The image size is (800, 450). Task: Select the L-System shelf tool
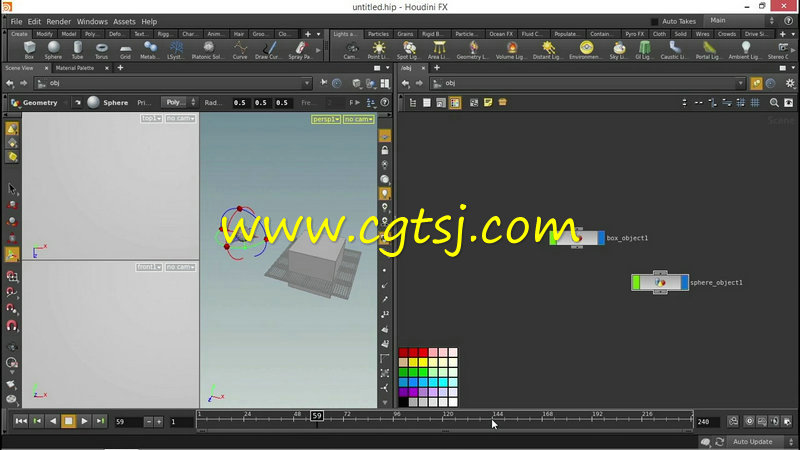[176, 50]
